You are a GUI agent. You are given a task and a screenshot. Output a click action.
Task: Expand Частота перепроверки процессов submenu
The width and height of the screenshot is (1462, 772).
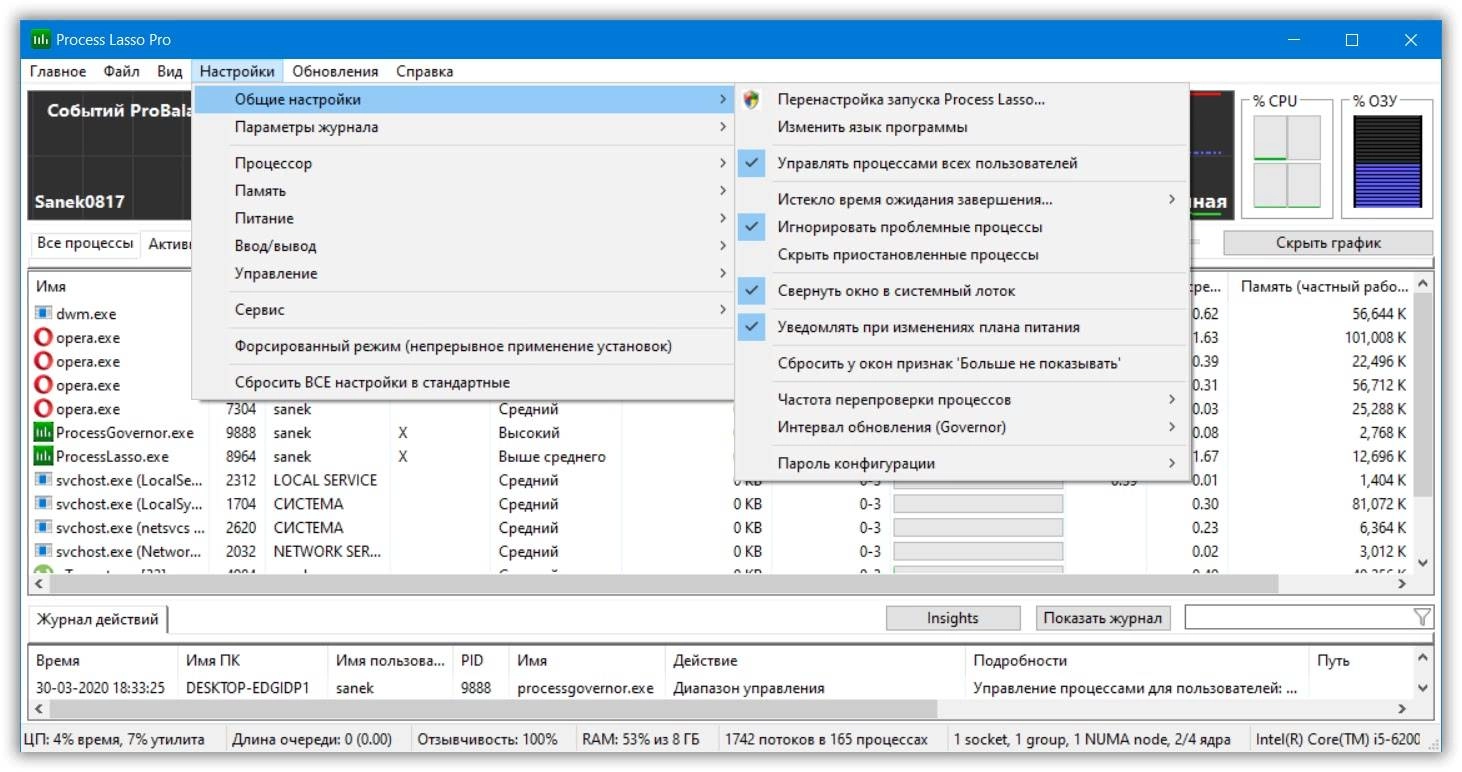coord(962,399)
